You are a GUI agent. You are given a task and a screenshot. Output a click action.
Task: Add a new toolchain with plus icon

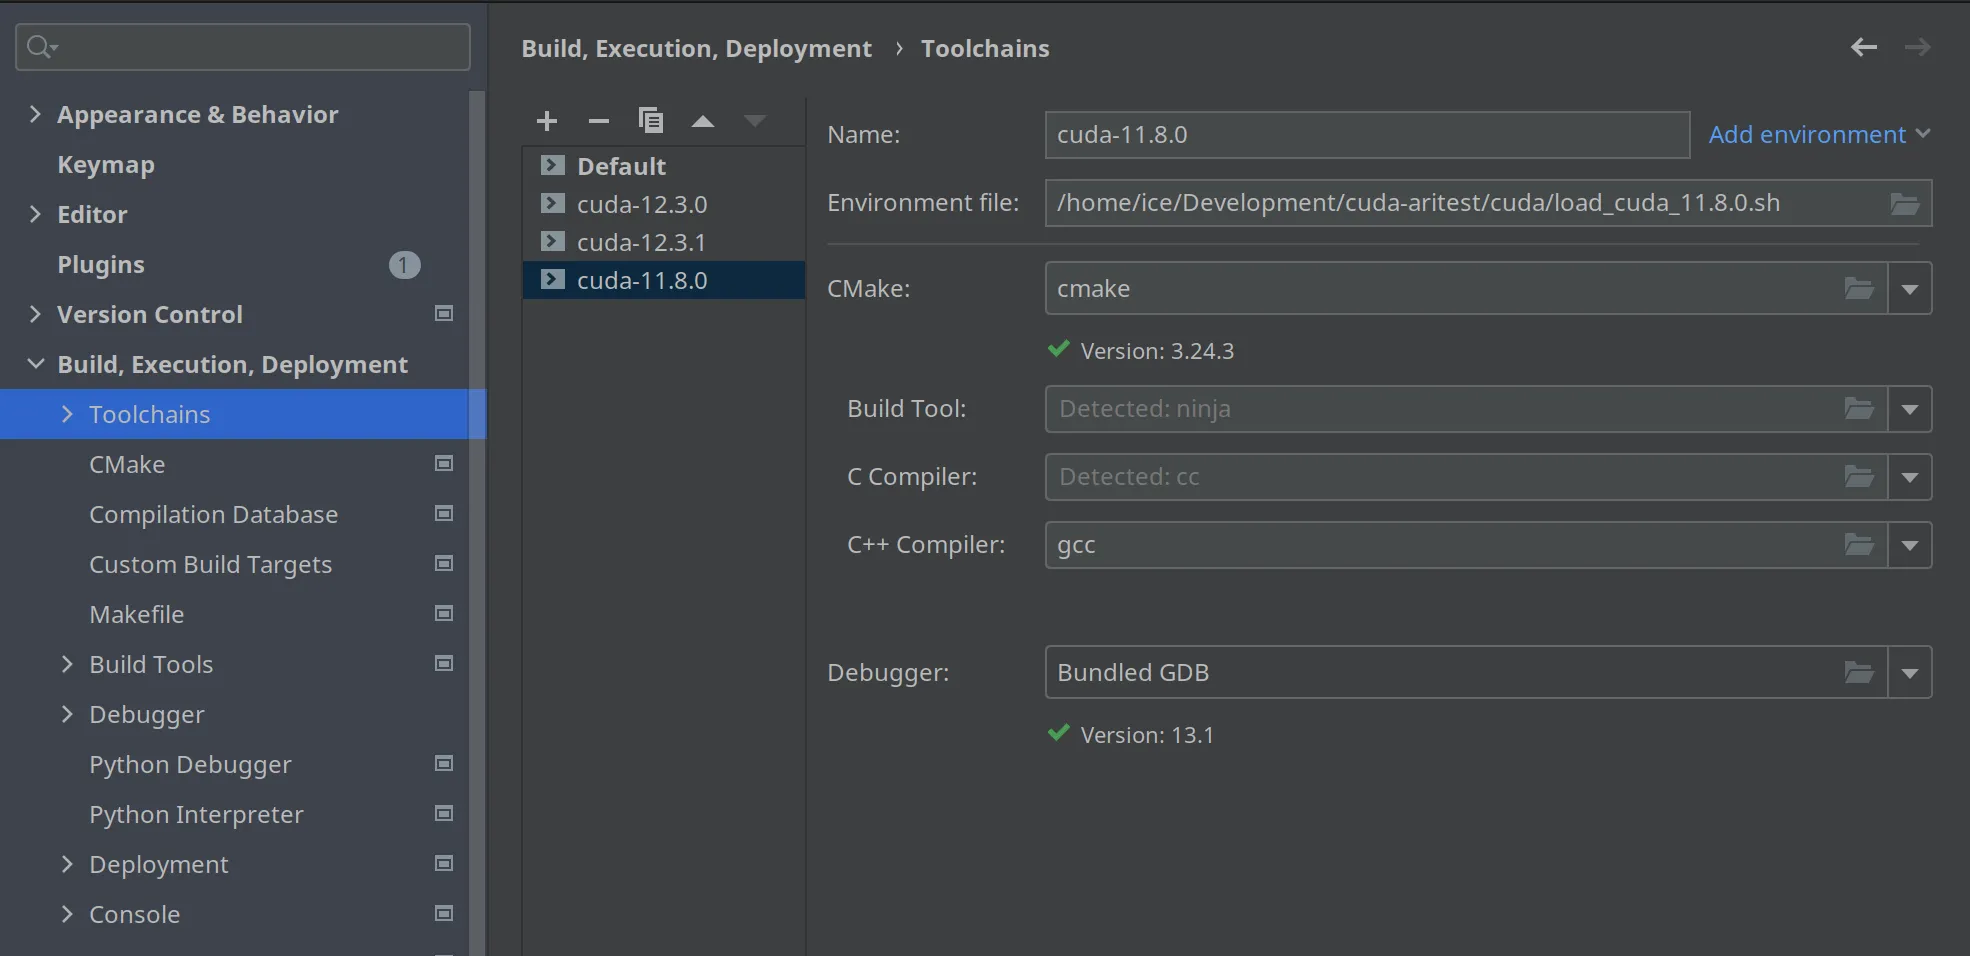click(547, 121)
